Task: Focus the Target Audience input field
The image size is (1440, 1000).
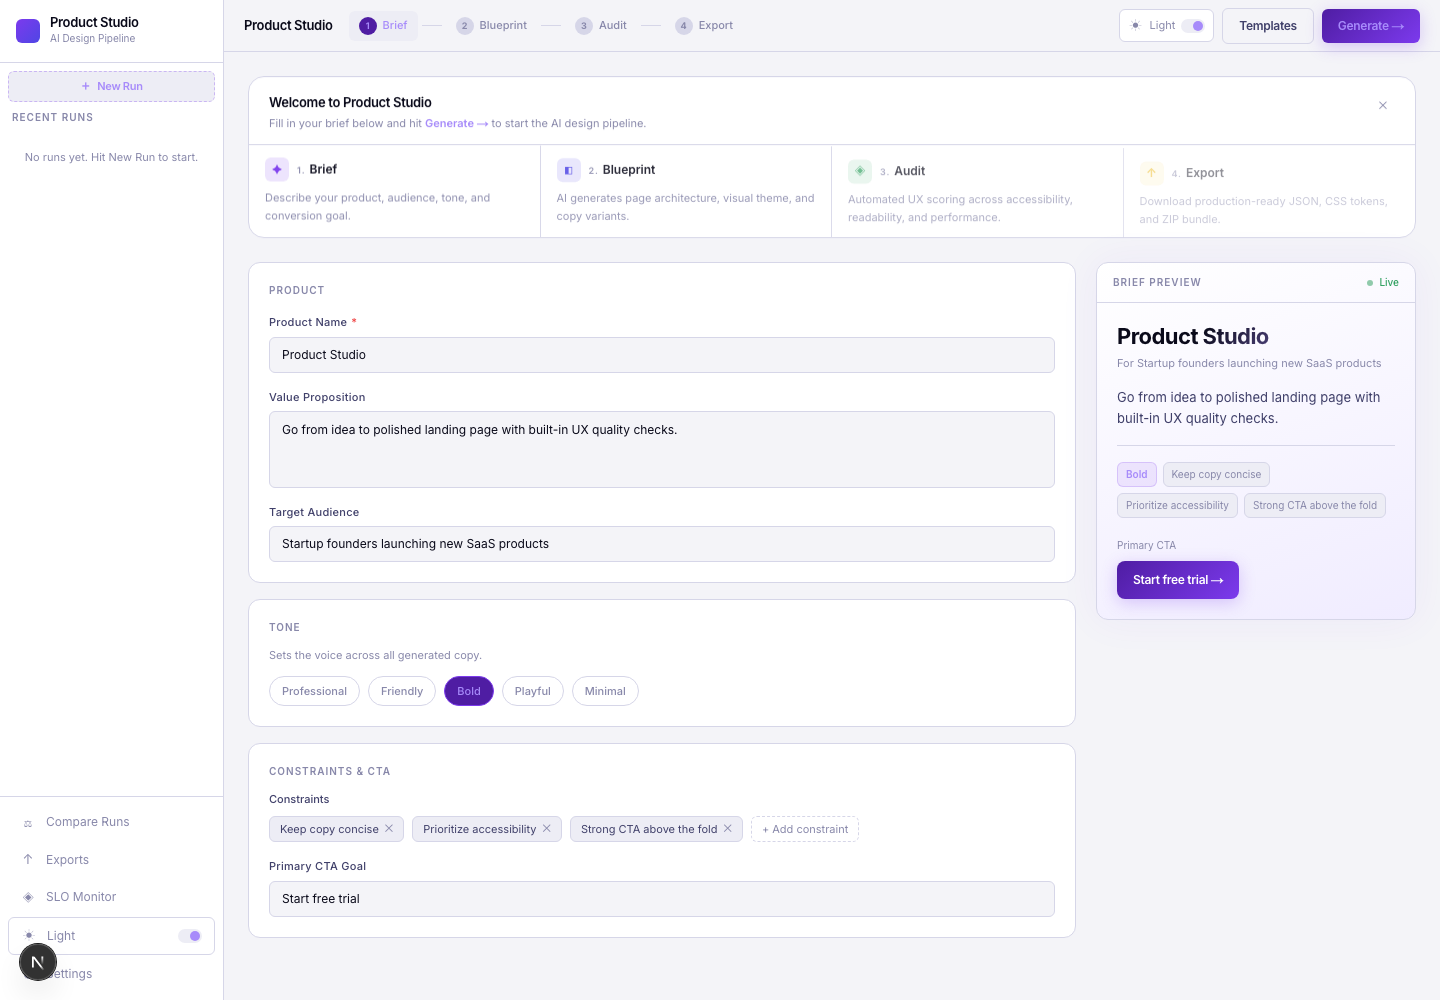Action: [x=662, y=544]
